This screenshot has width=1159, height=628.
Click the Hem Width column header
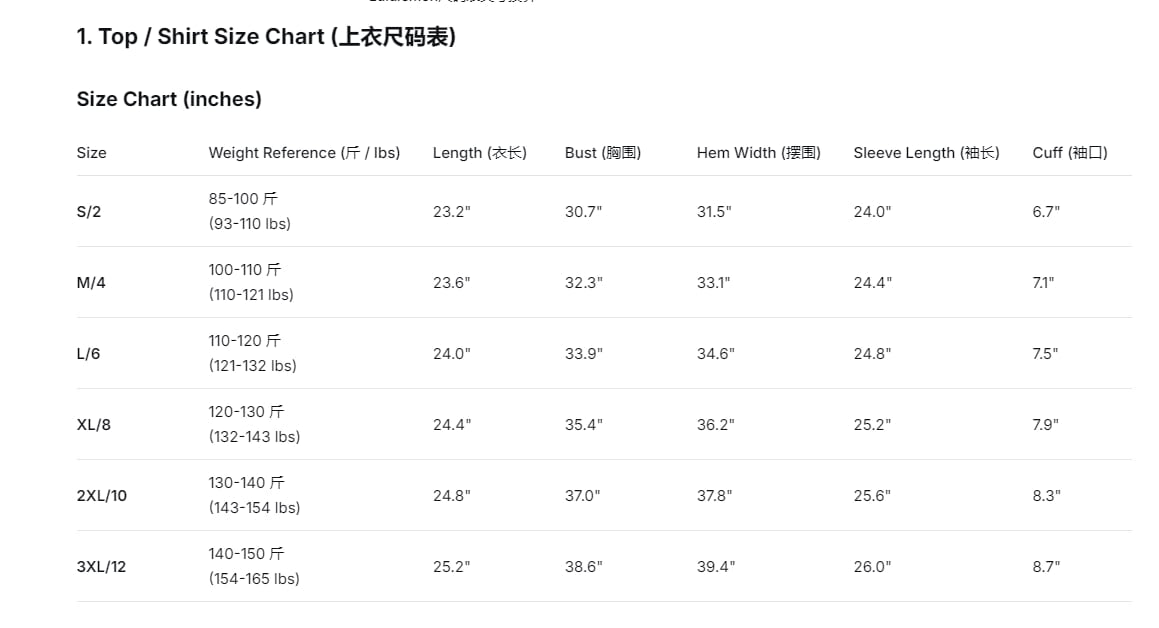pos(759,153)
